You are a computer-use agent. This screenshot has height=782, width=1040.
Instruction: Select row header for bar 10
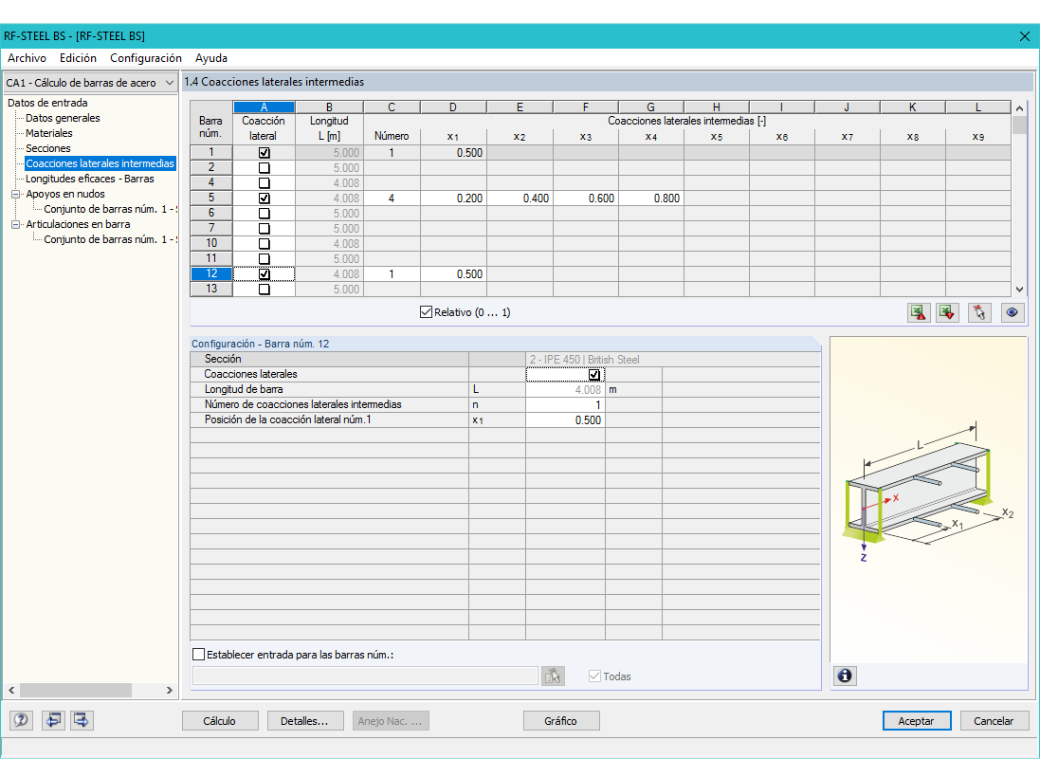point(211,243)
